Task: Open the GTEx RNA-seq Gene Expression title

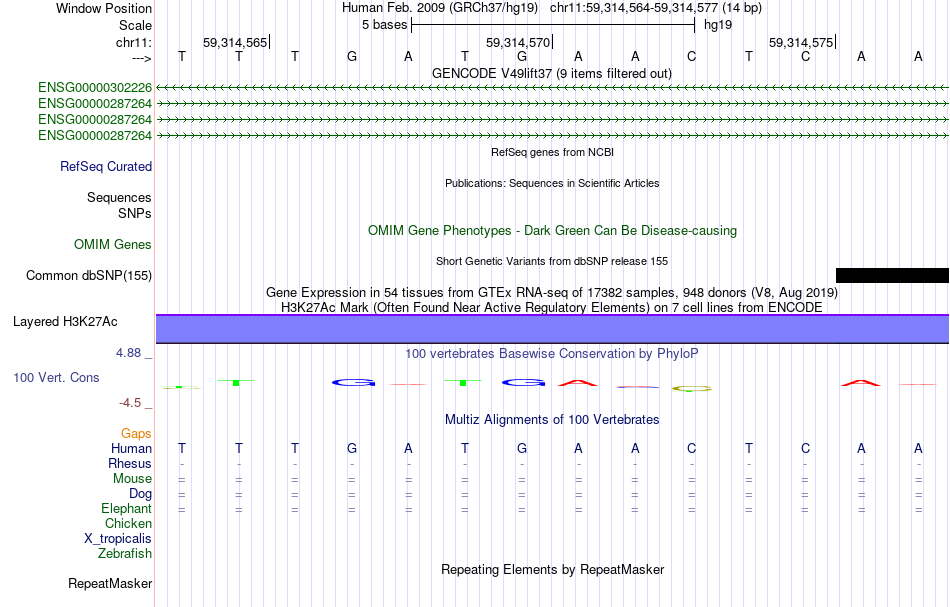Action: 552,293
